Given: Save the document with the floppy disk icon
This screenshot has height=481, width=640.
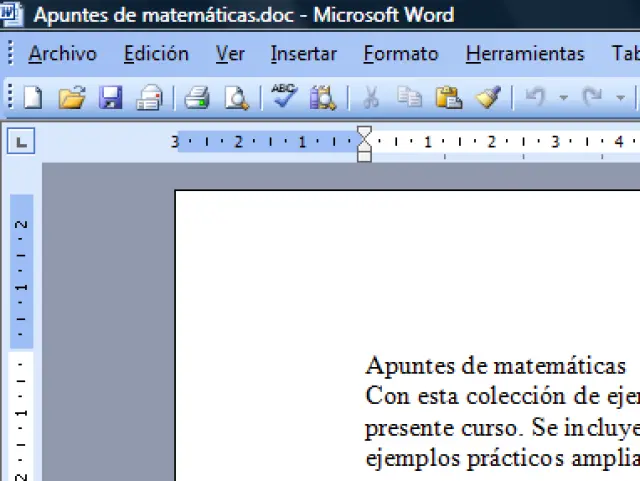Looking at the screenshot, I should point(110,98).
